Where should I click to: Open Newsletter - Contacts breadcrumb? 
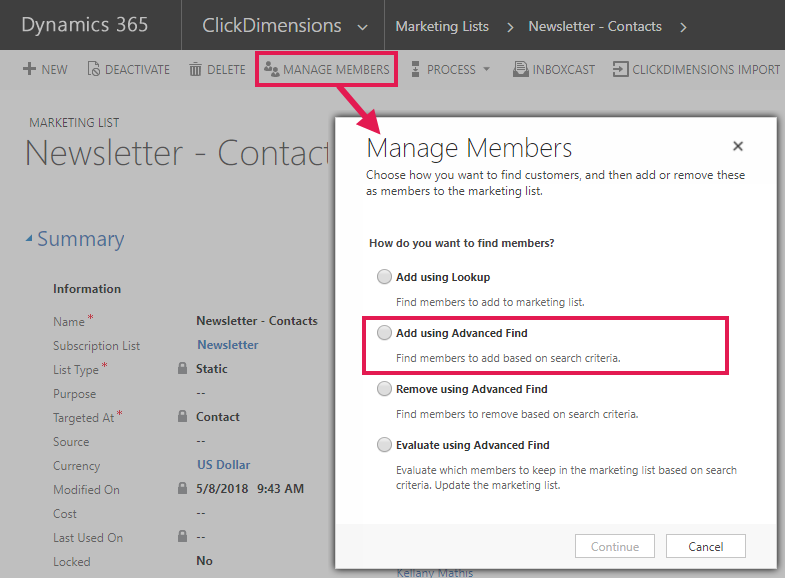[x=595, y=26]
